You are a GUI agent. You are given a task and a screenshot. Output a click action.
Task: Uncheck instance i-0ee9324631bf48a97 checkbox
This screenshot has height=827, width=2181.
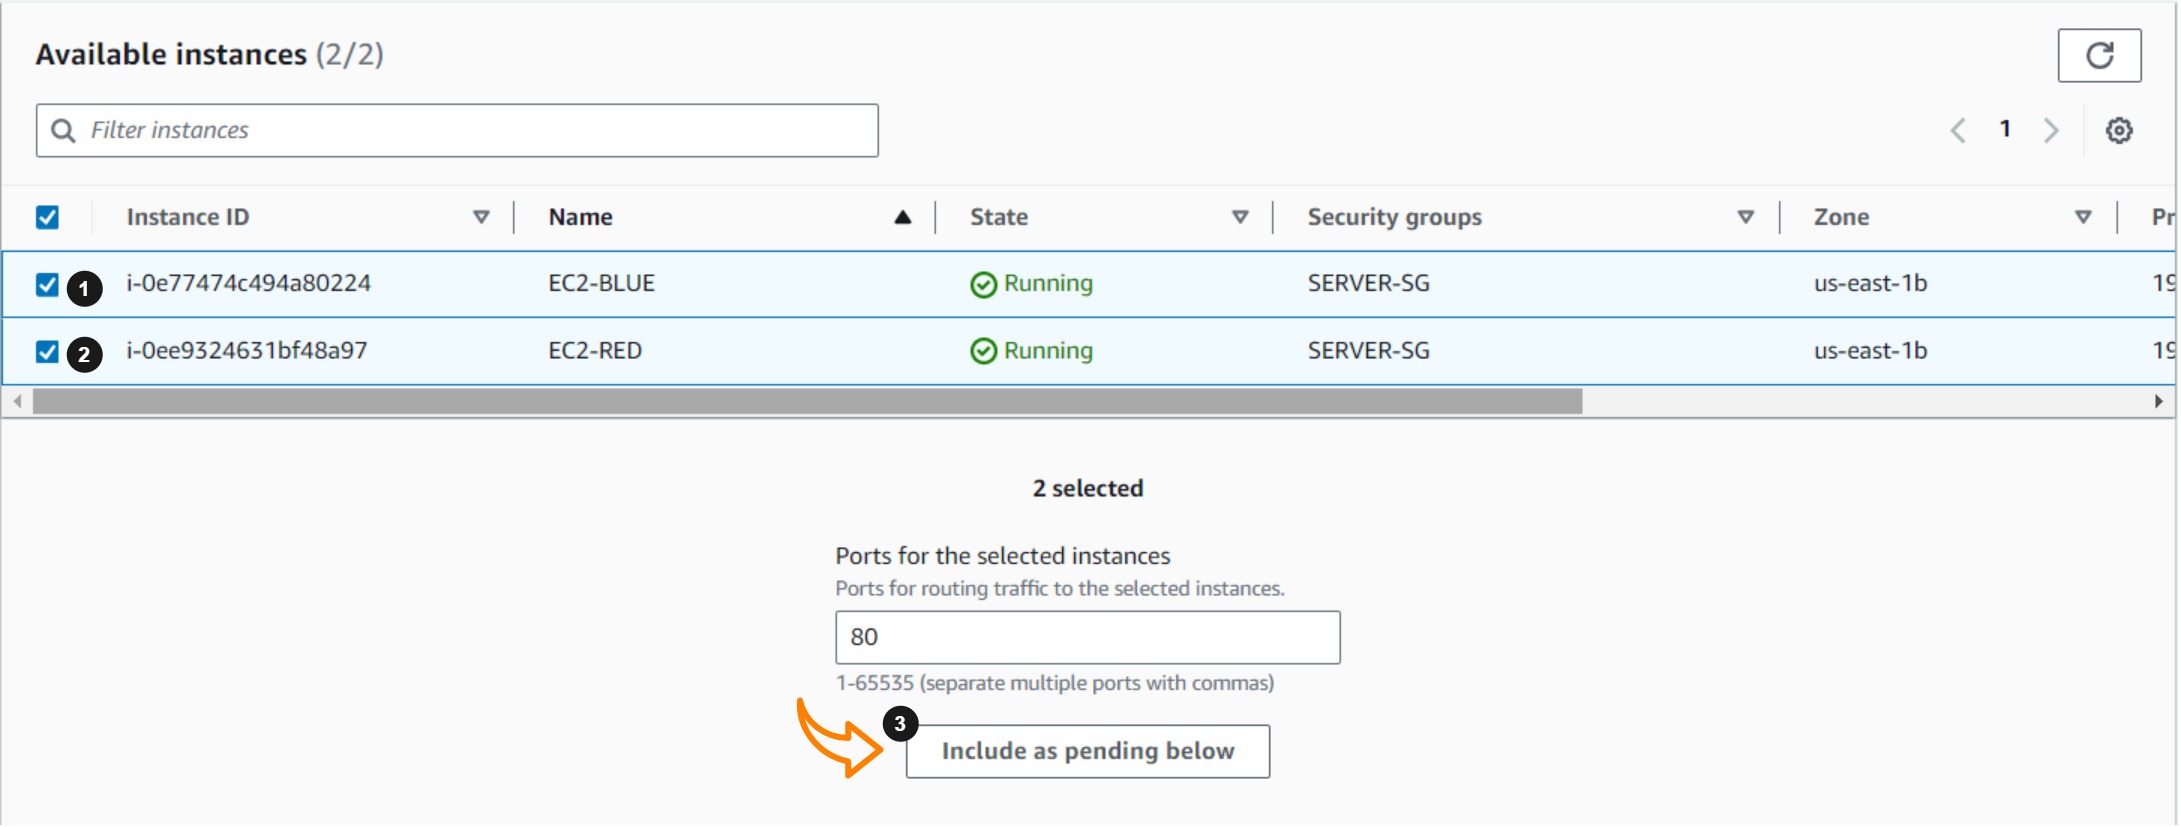point(47,352)
